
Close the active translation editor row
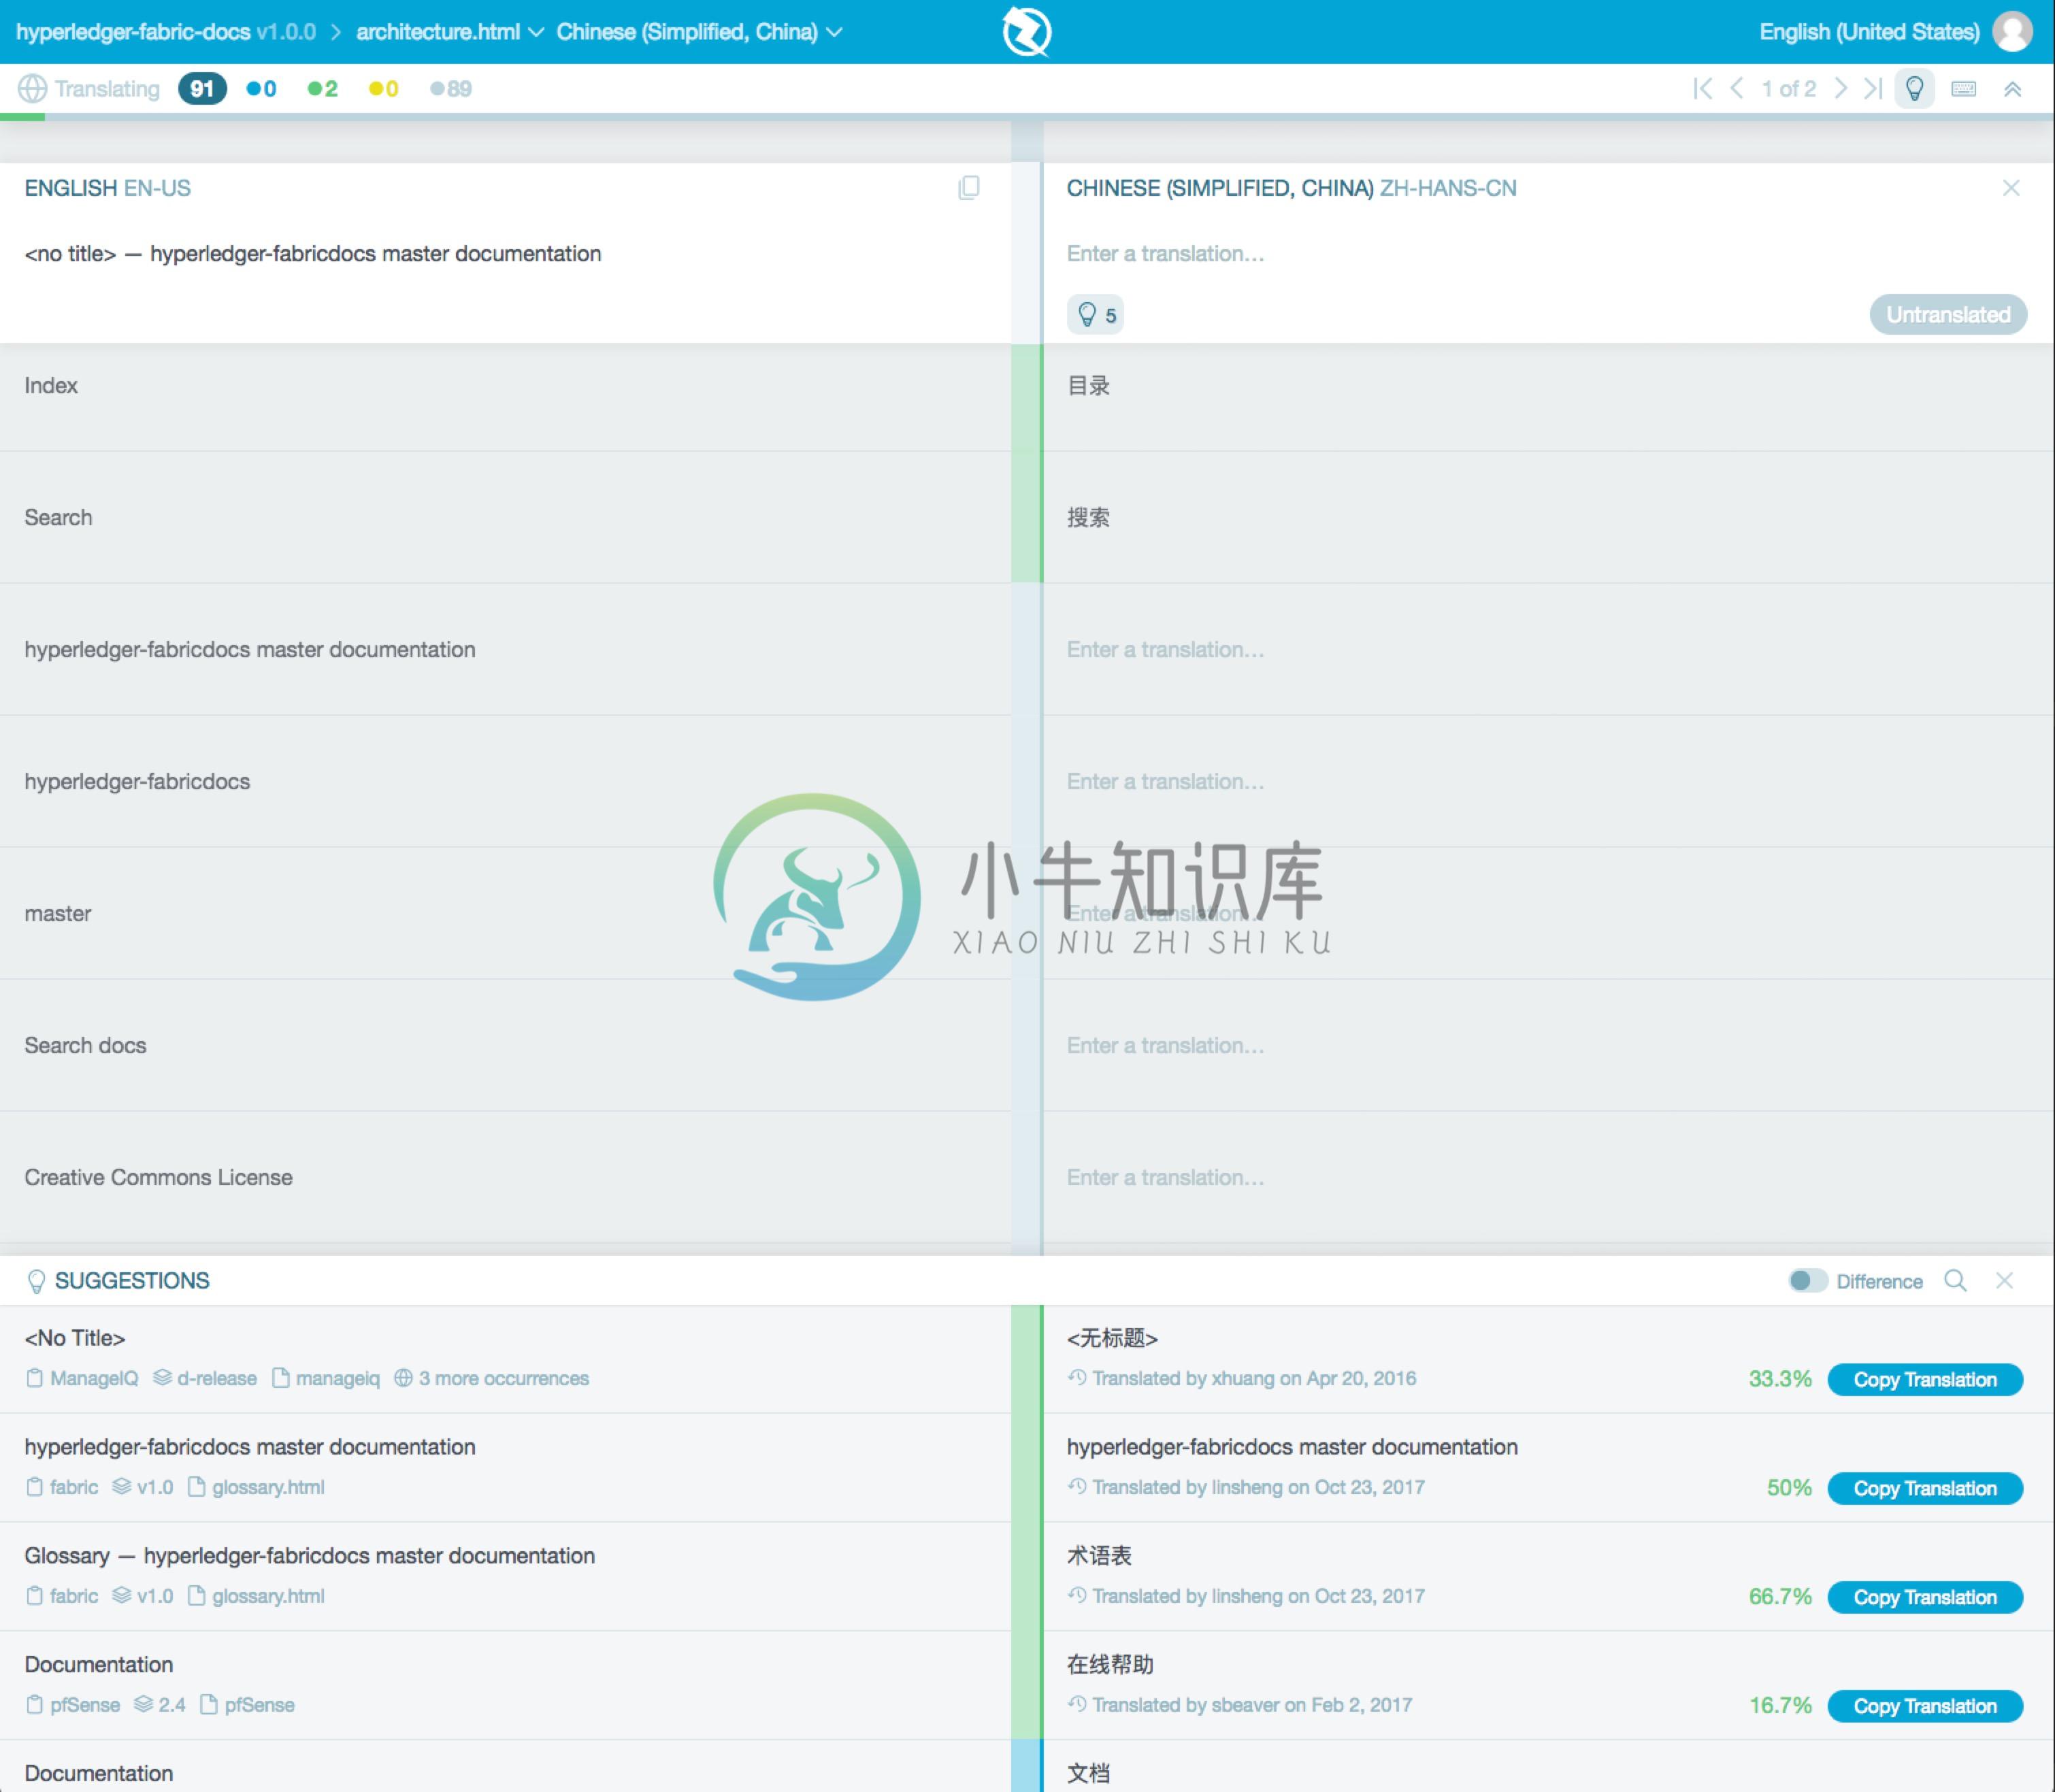click(2011, 188)
